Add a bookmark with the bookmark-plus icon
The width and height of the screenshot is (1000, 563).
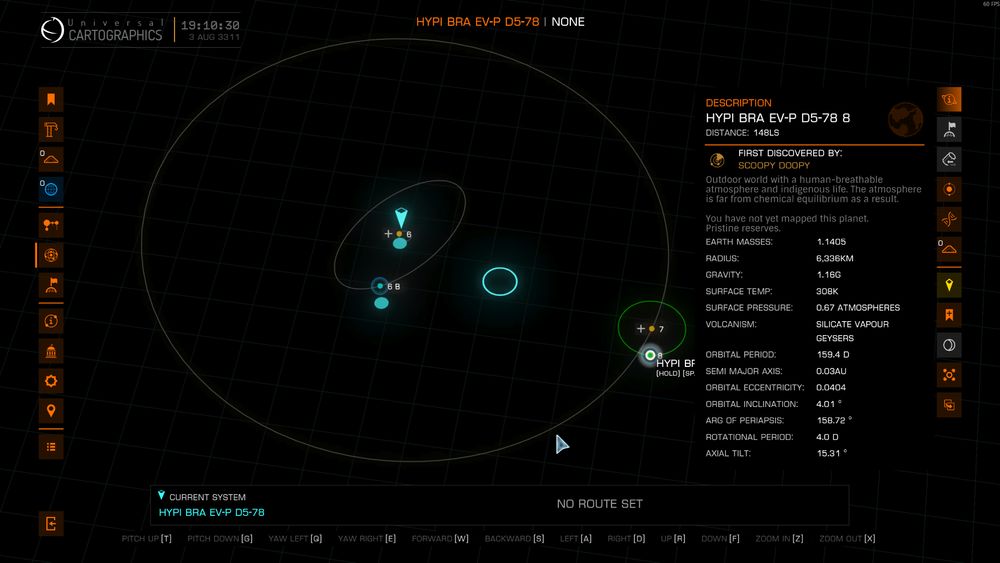[949, 315]
